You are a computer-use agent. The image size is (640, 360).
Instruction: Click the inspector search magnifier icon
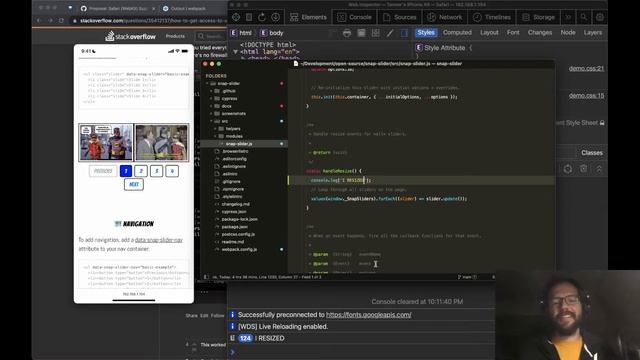click(x=584, y=17)
